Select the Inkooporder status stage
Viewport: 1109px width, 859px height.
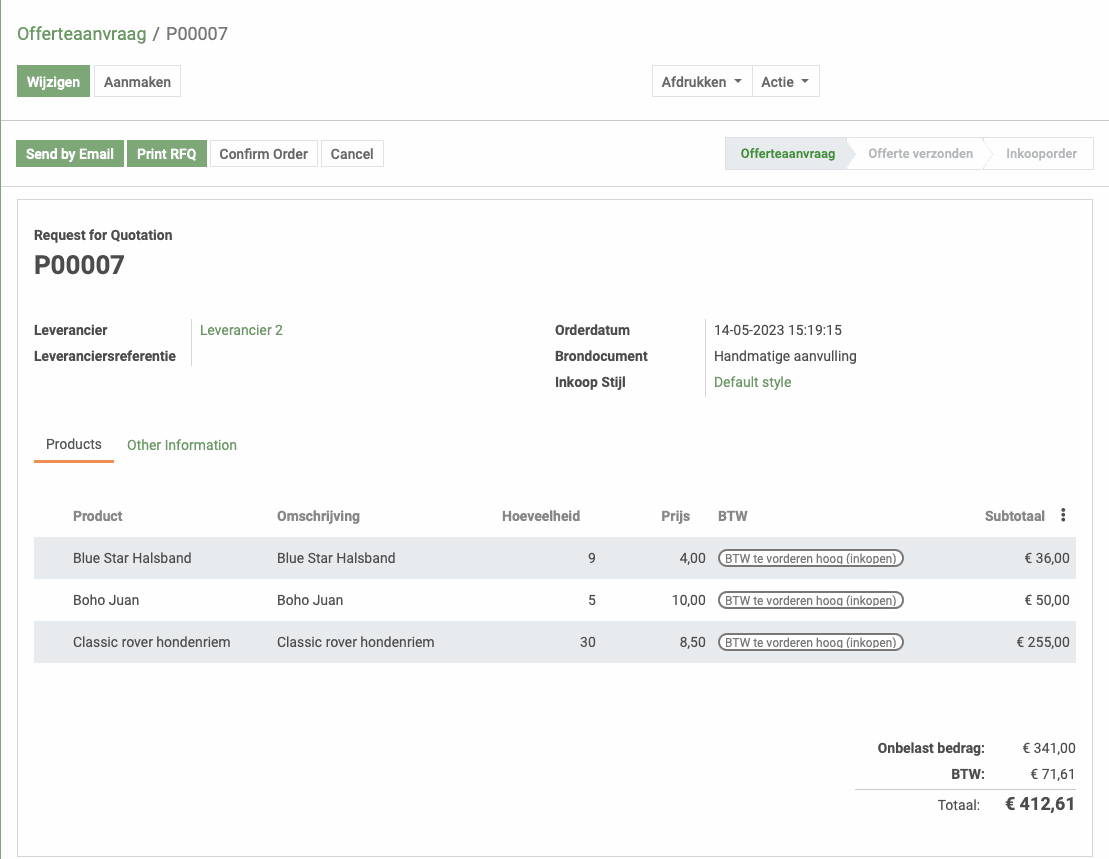pos(1041,153)
